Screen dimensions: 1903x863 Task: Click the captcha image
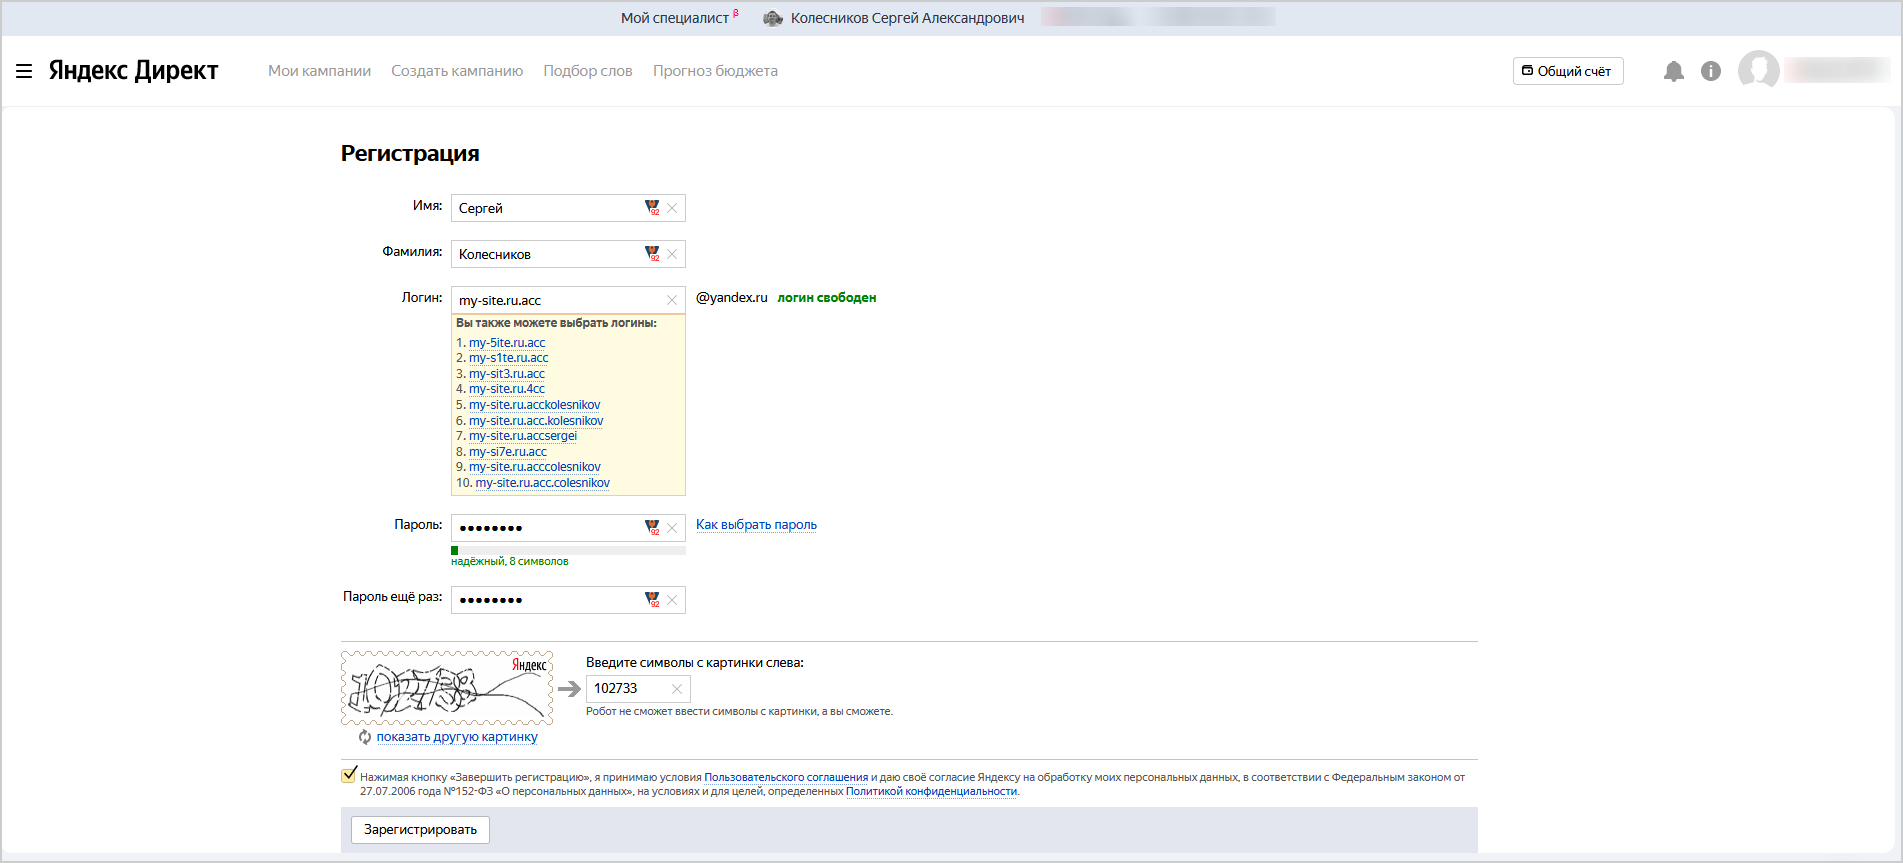[x=447, y=688]
